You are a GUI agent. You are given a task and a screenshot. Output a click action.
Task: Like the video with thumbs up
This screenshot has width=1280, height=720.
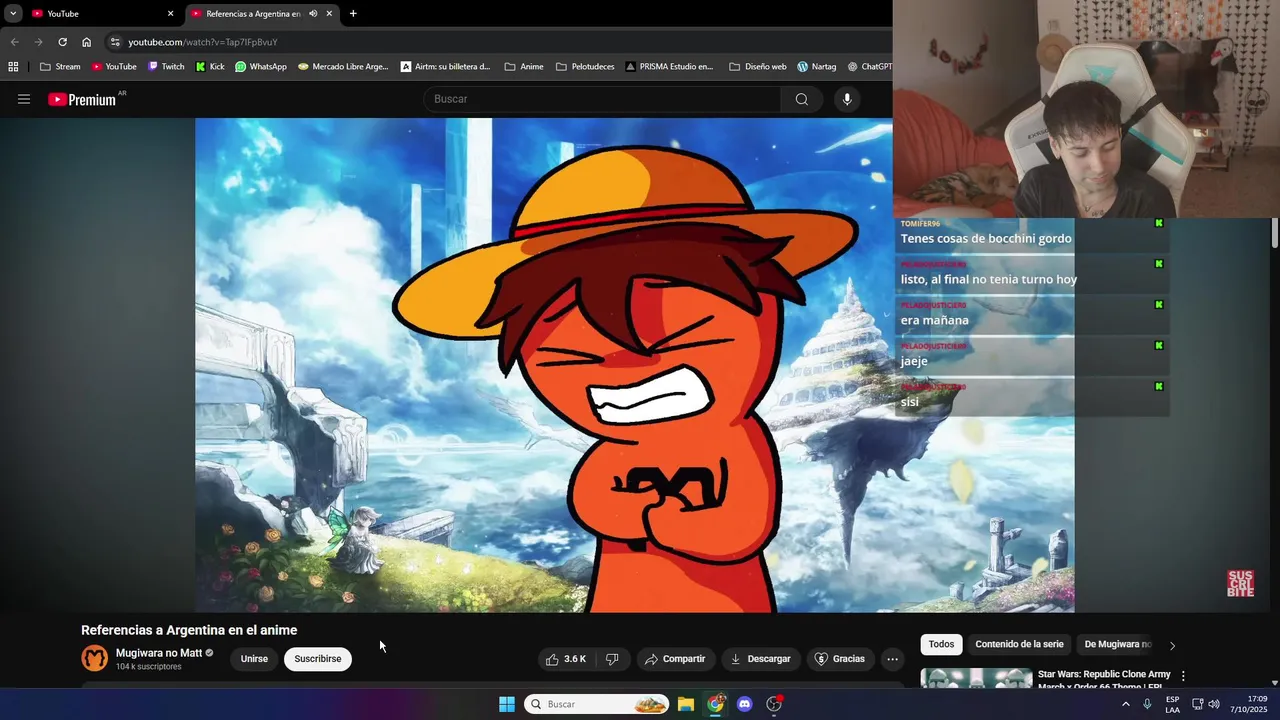click(x=566, y=659)
